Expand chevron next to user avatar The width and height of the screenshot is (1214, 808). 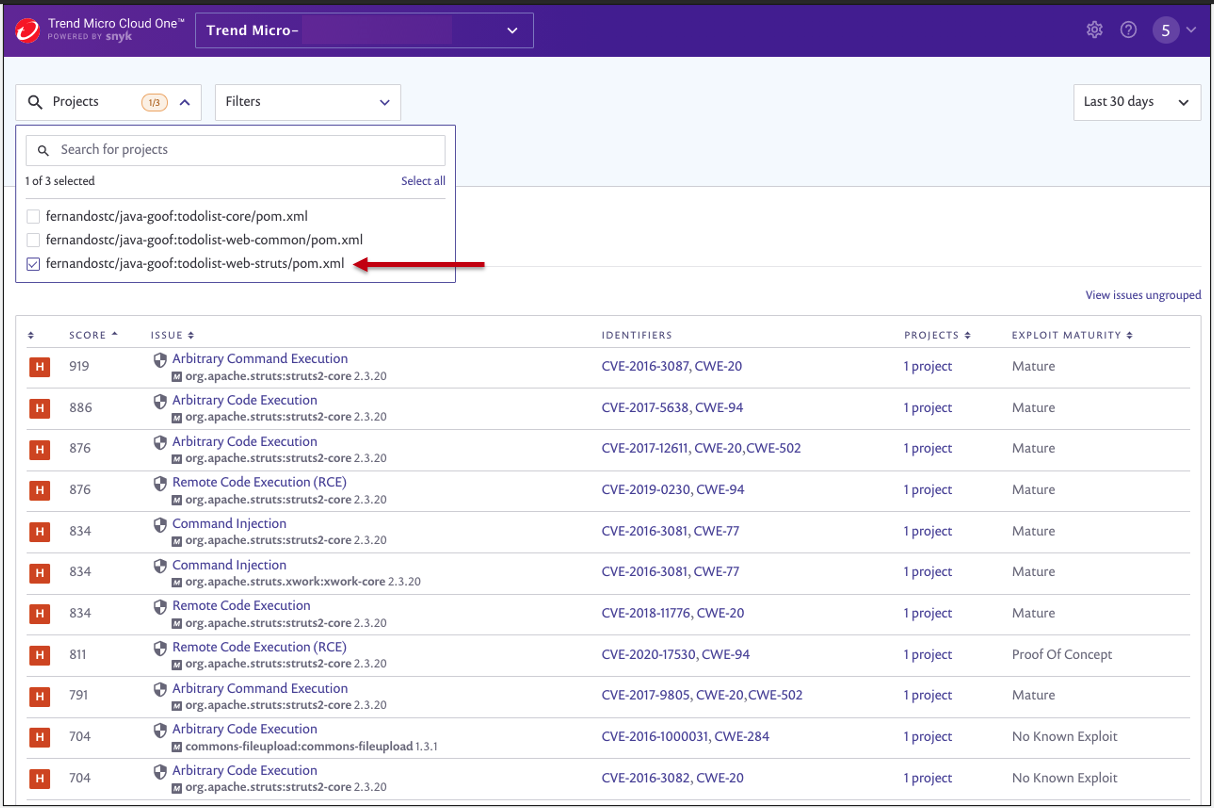point(1191,30)
